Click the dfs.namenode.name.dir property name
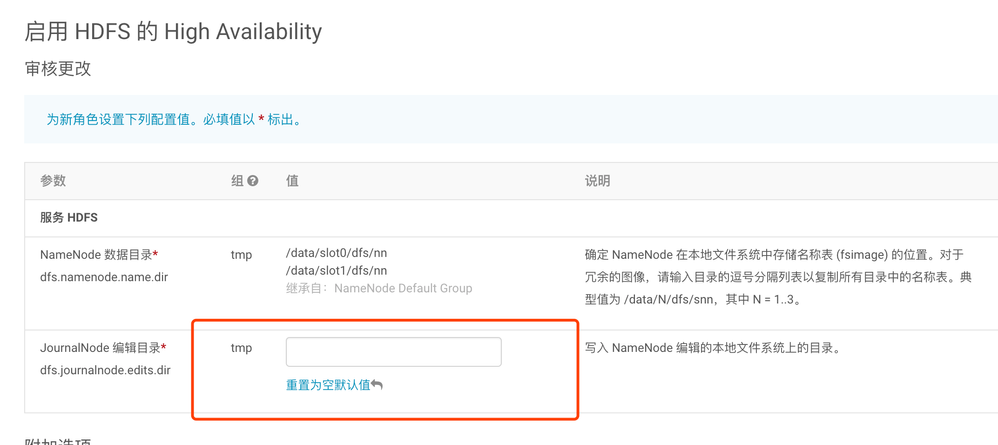Viewport: 998px width, 445px height. [x=104, y=277]
